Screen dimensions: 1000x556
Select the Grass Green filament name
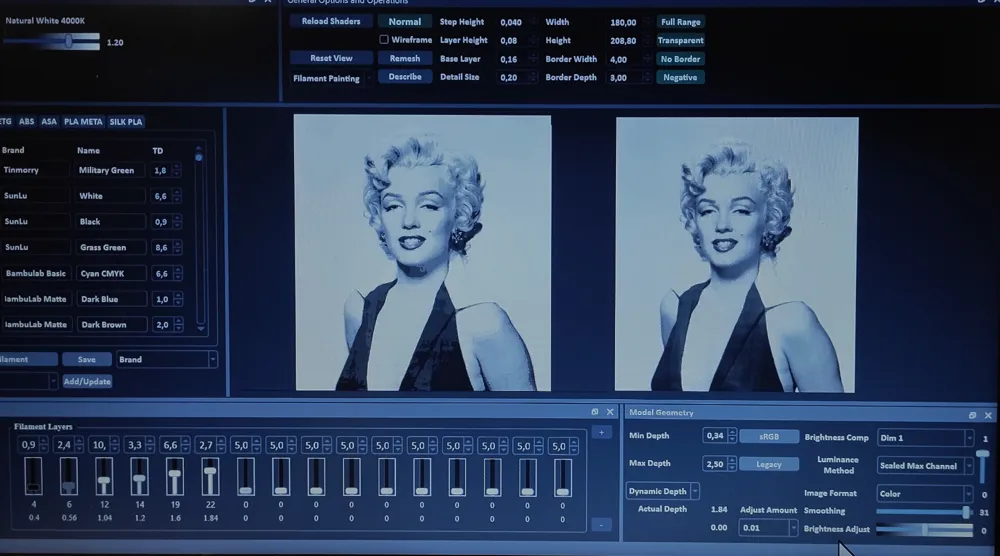click(110, 247)
